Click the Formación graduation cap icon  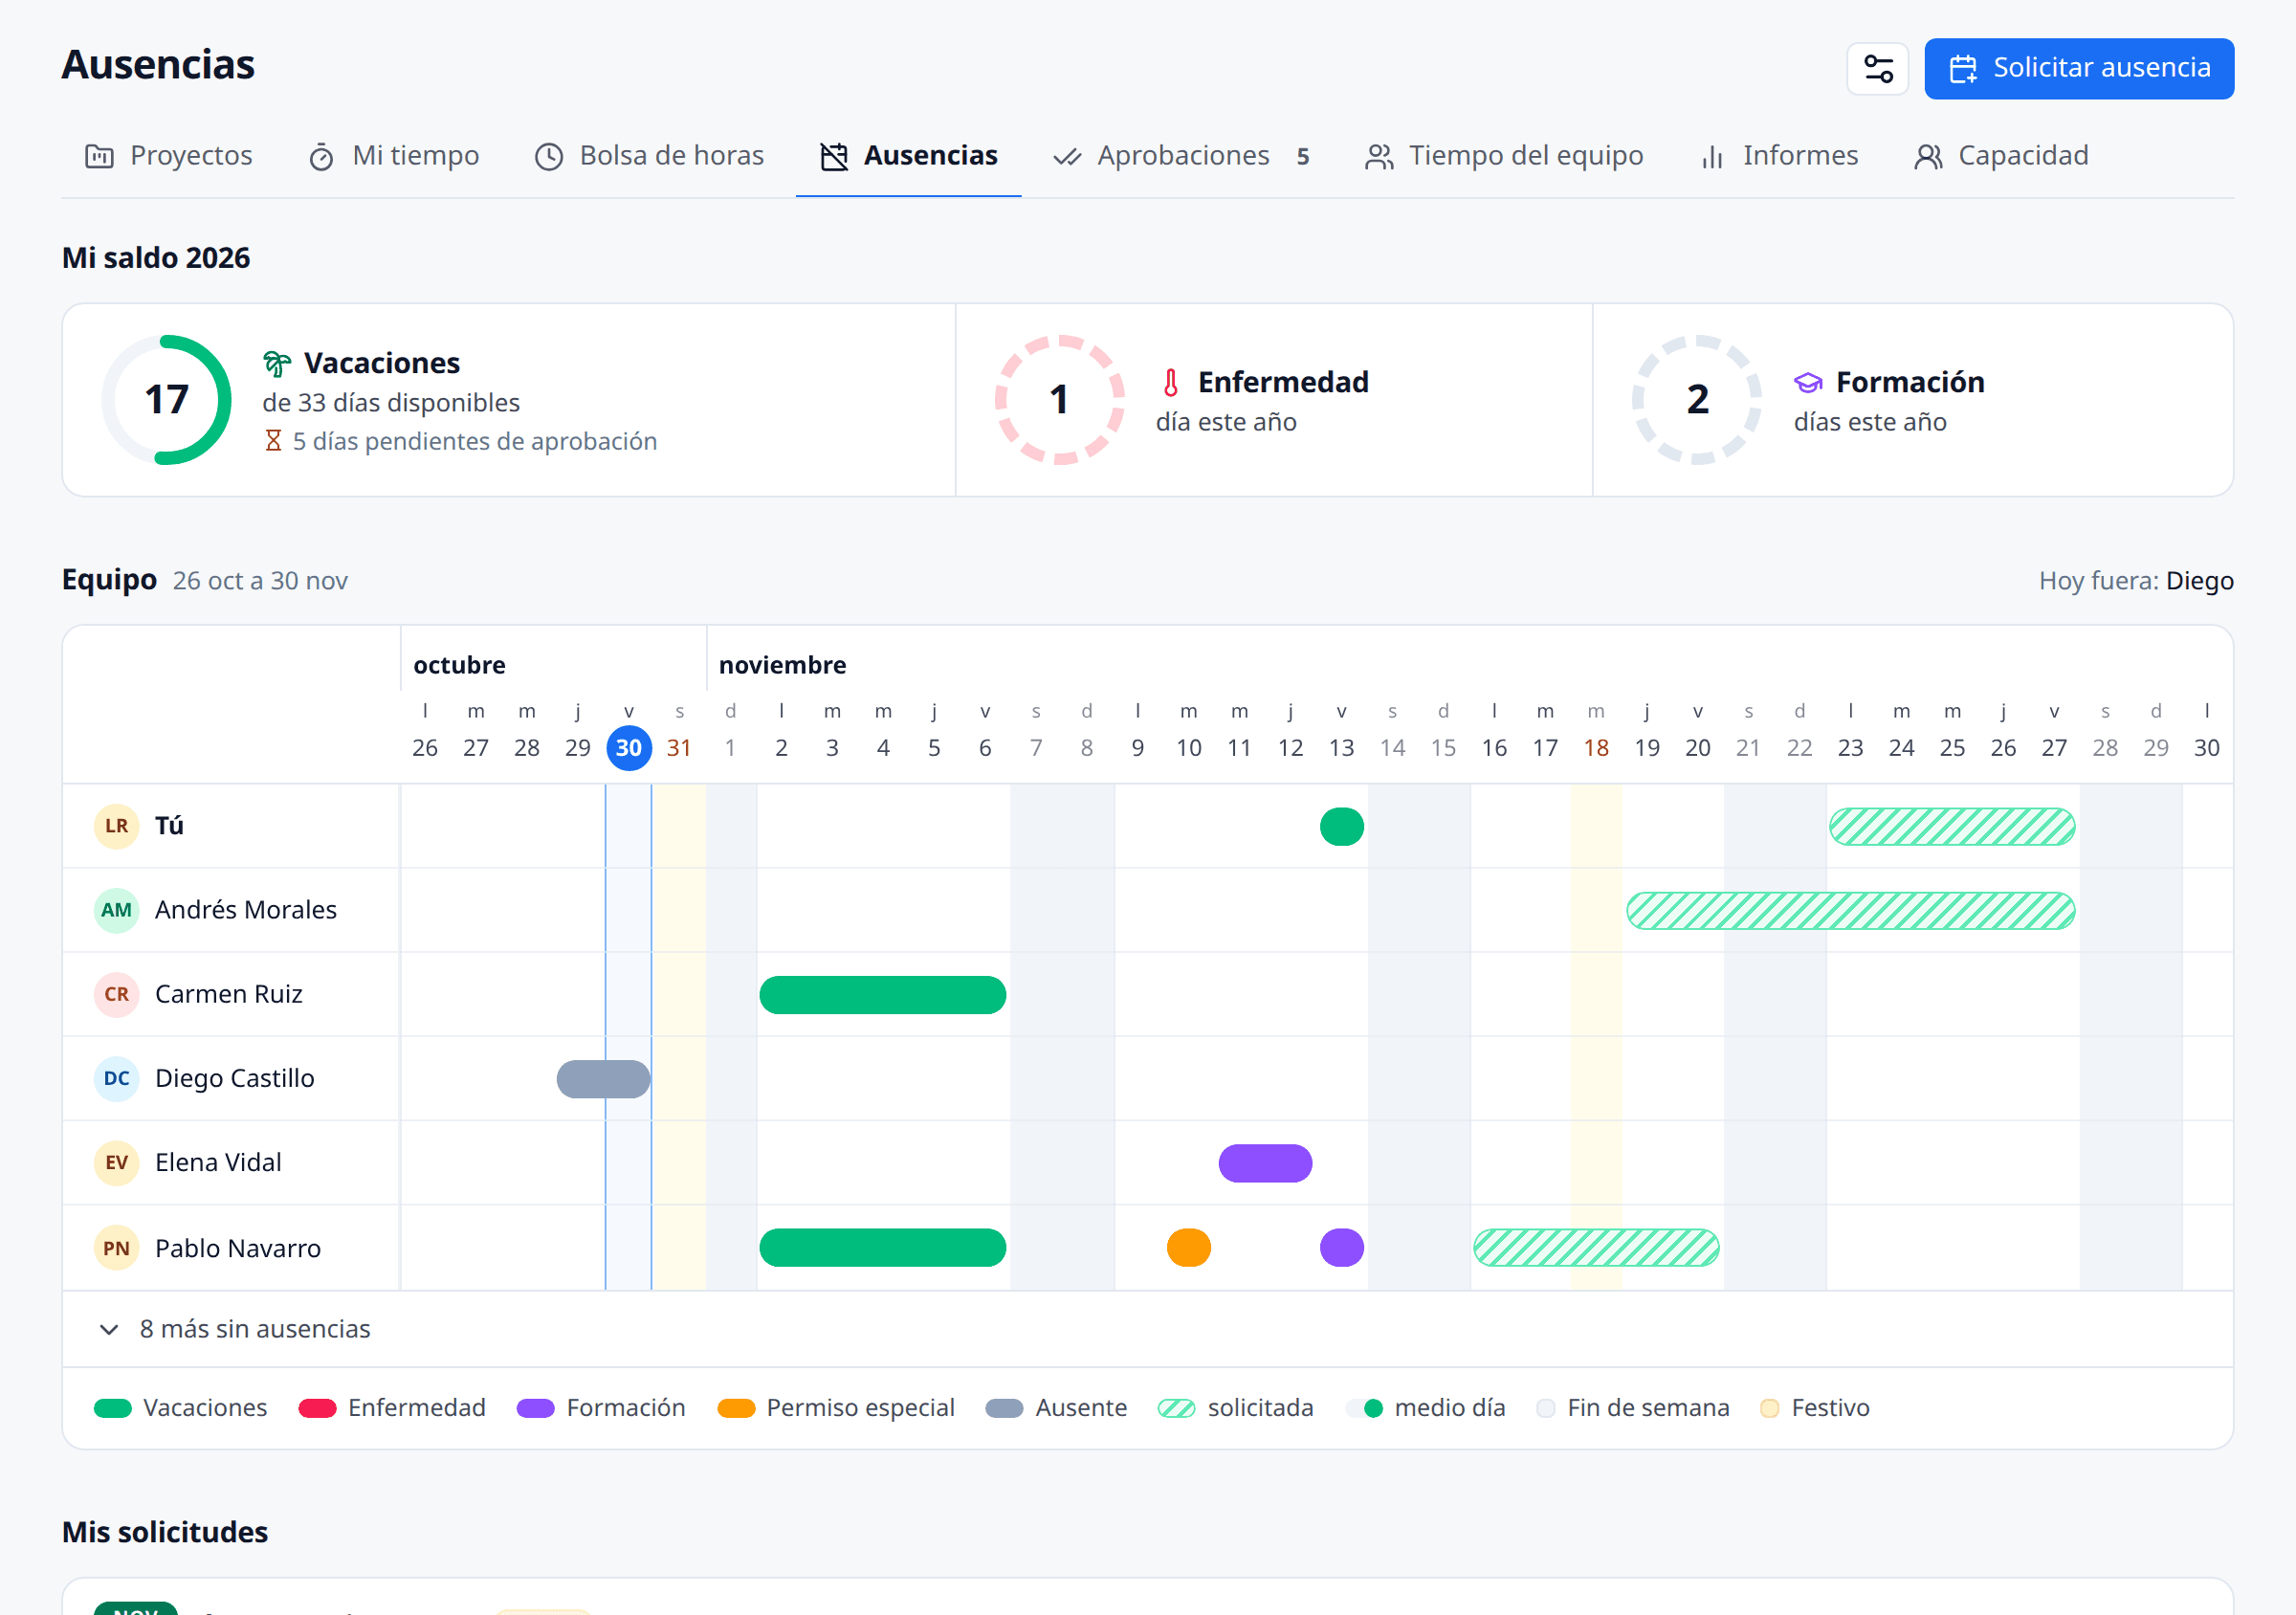[1808, 382]
